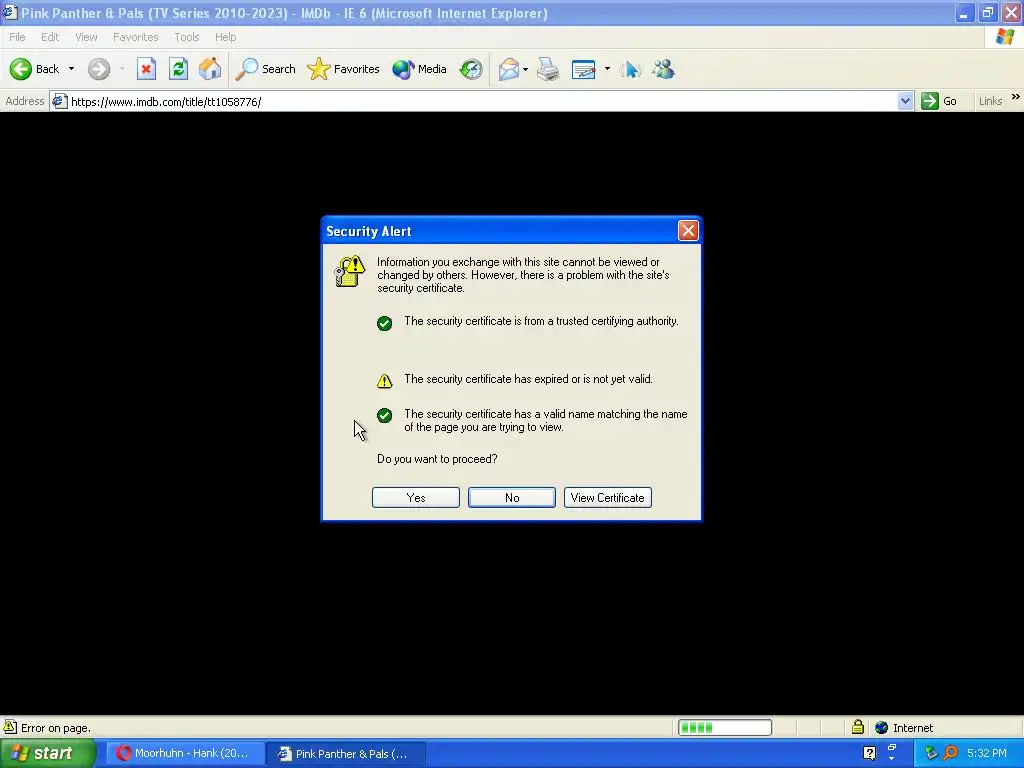The height and width of the screenshot is (768, 1024).
Task: Open the Media toolbar button
Action: [419, 69]
